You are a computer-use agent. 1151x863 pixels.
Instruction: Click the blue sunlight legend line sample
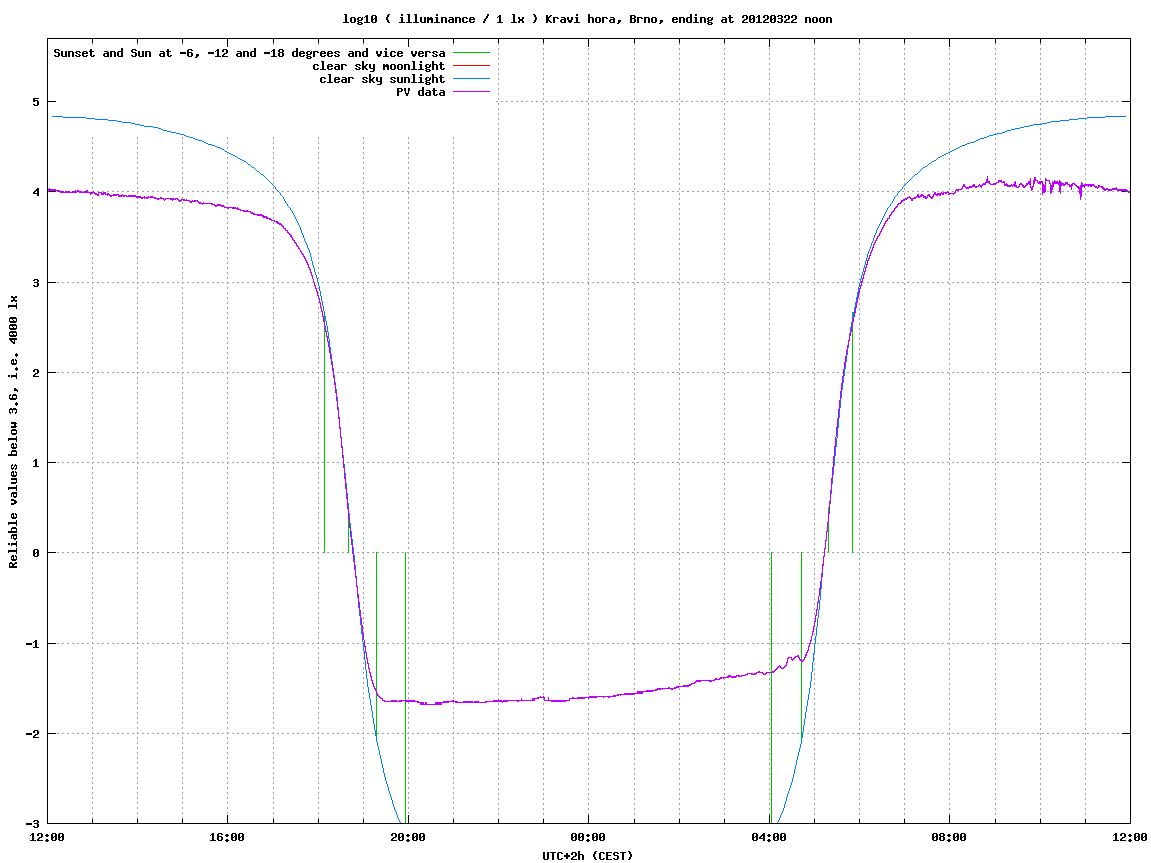[x=471, y=79]
